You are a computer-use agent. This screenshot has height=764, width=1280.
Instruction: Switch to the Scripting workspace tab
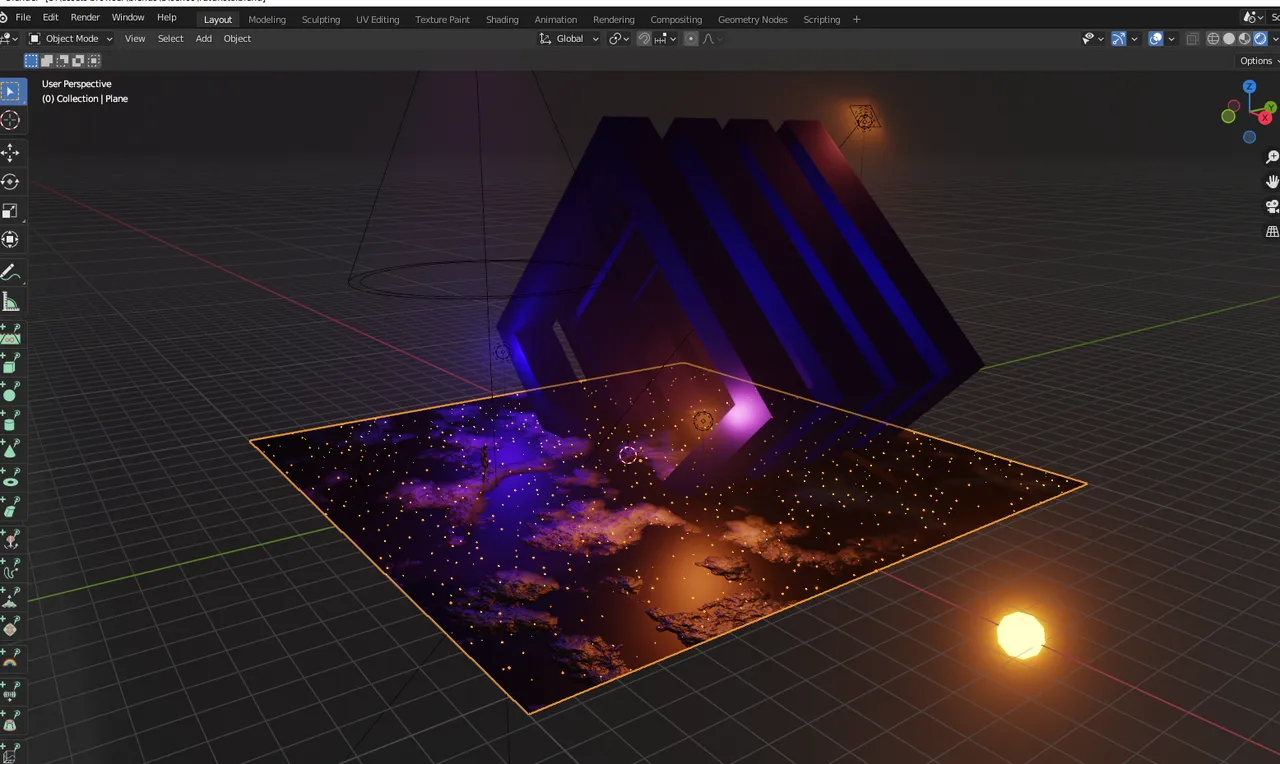[822, 19]
